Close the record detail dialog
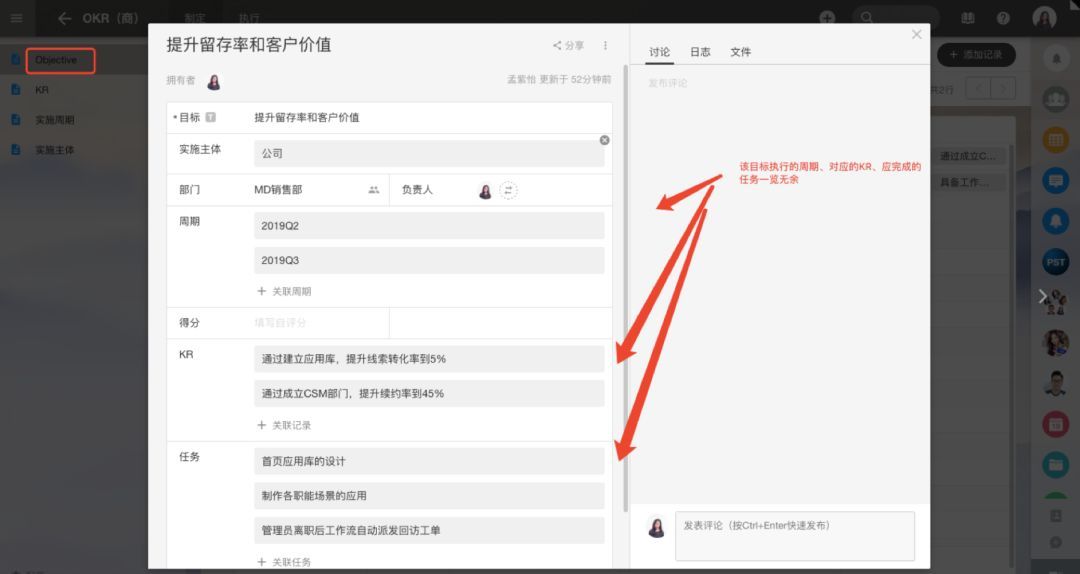The width and height of the screenshot is (1080, 574). point(916,34)
